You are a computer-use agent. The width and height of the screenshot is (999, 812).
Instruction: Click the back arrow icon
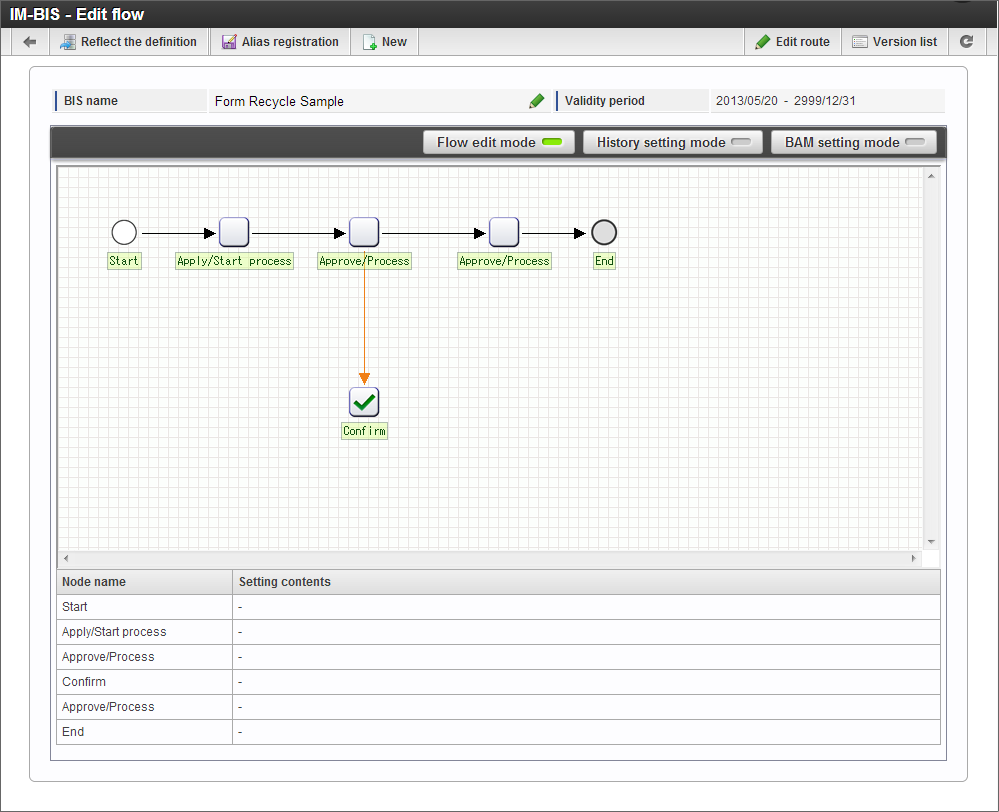tap(29, 42)
